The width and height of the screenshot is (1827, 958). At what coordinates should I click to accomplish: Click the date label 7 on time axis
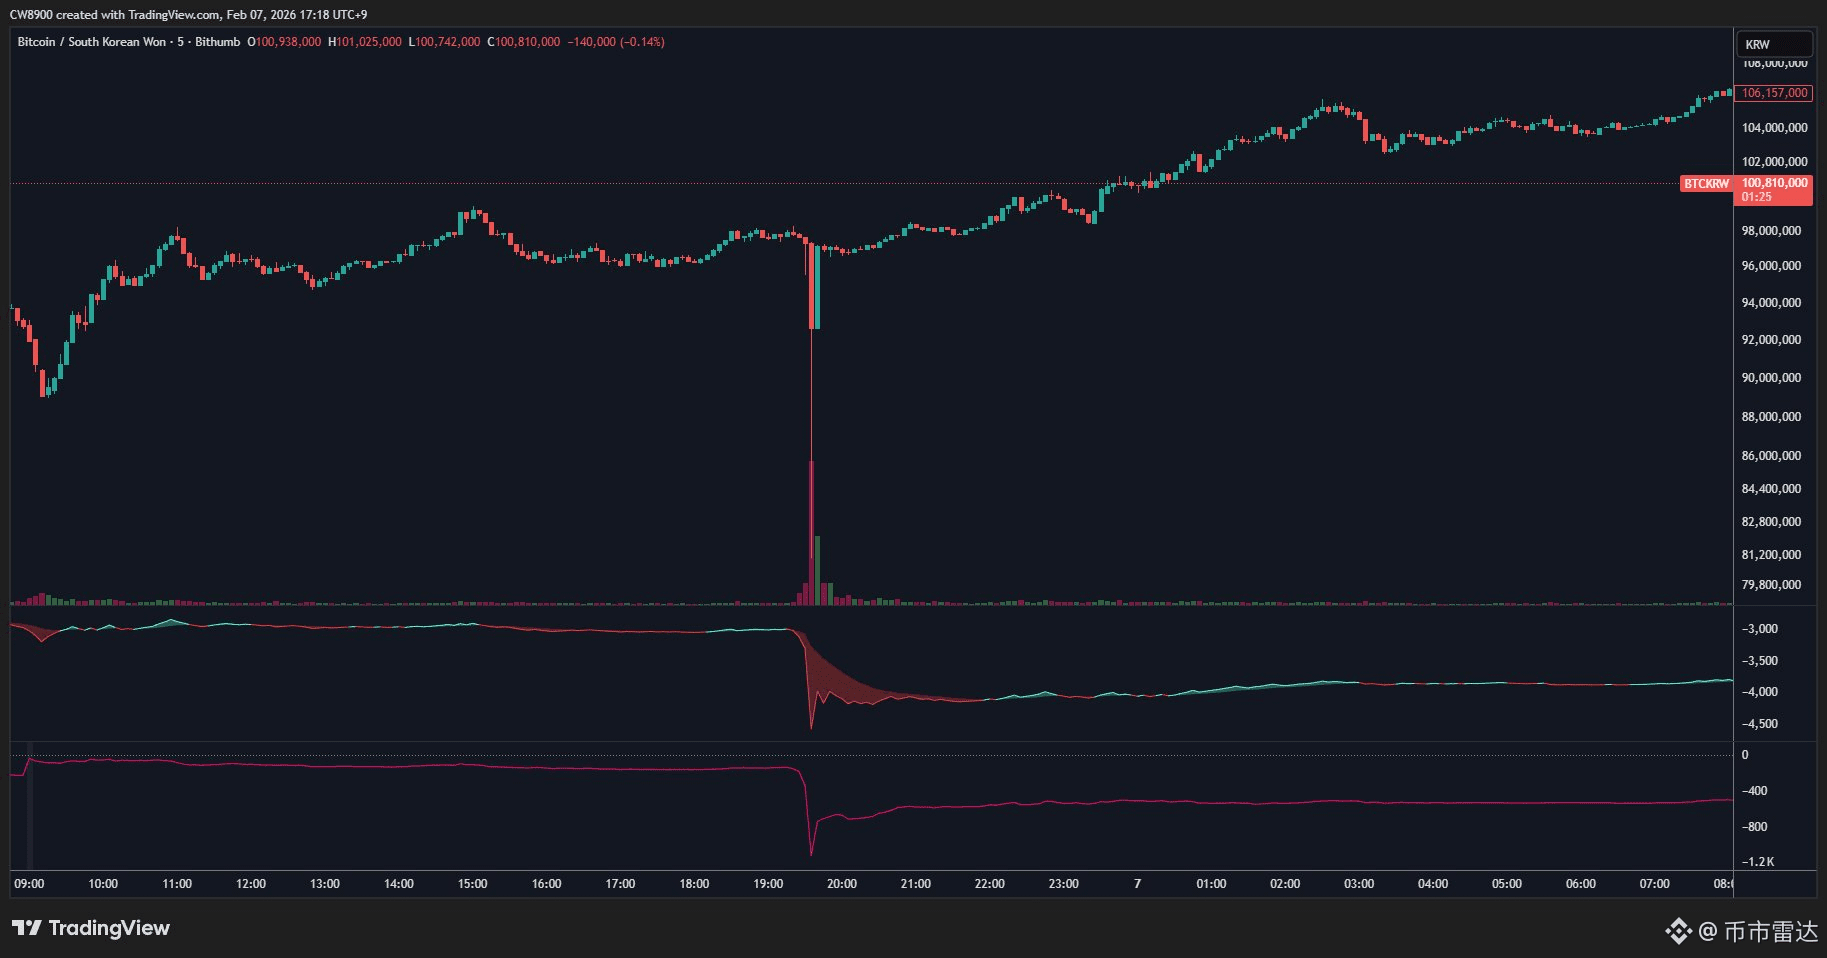1138,884
